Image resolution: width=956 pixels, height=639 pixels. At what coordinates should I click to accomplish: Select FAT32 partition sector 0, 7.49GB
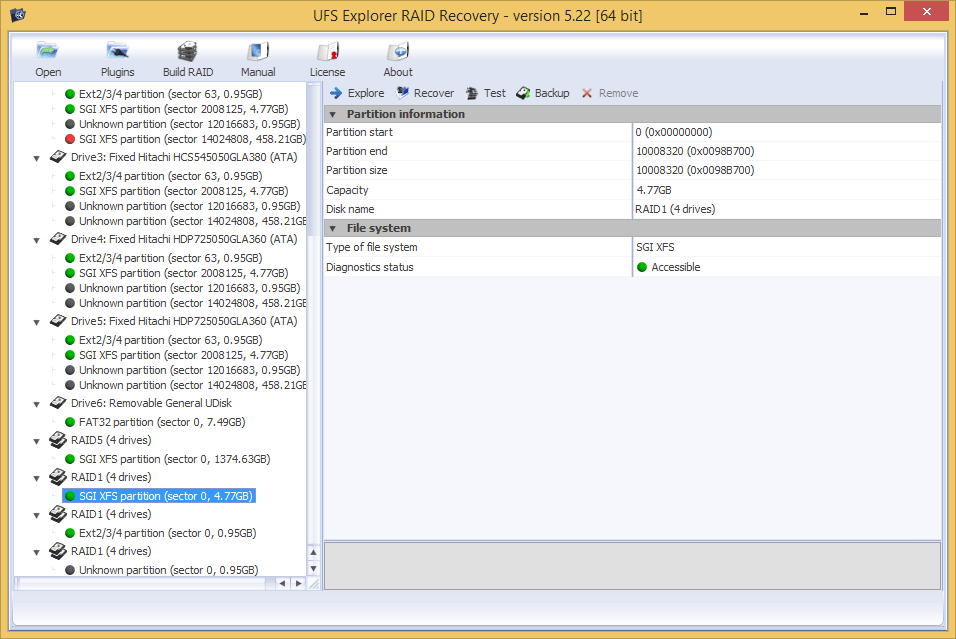tap(162, 422)
